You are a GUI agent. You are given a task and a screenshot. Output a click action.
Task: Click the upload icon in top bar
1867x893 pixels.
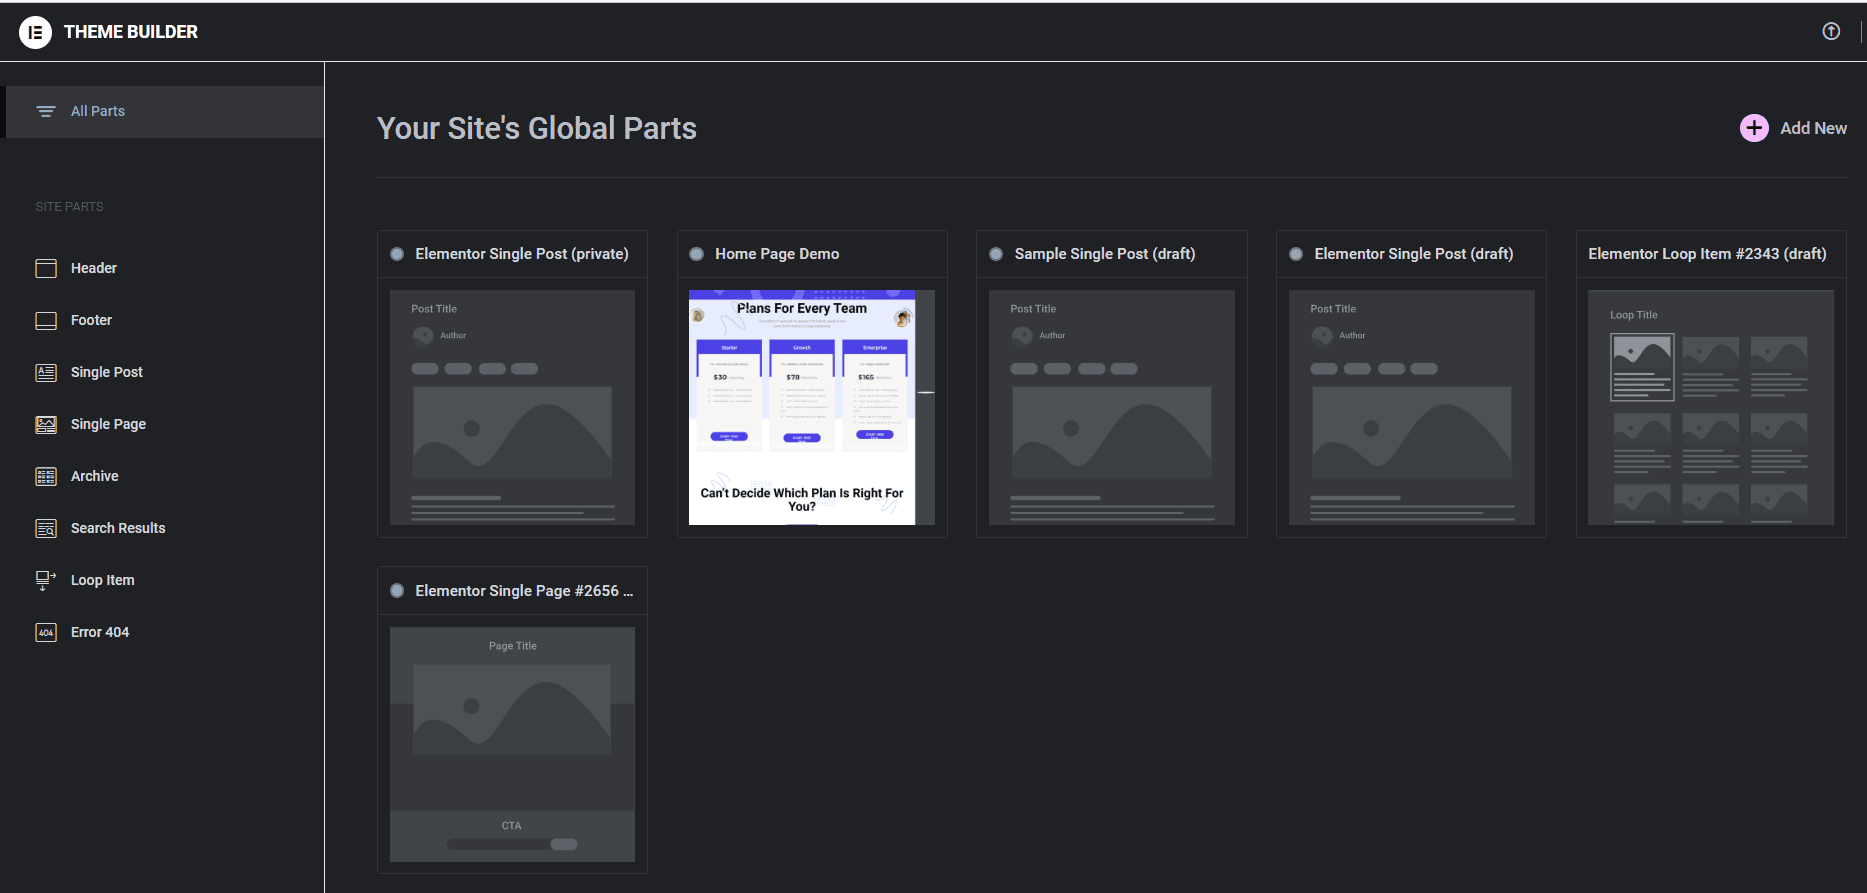1830,31
